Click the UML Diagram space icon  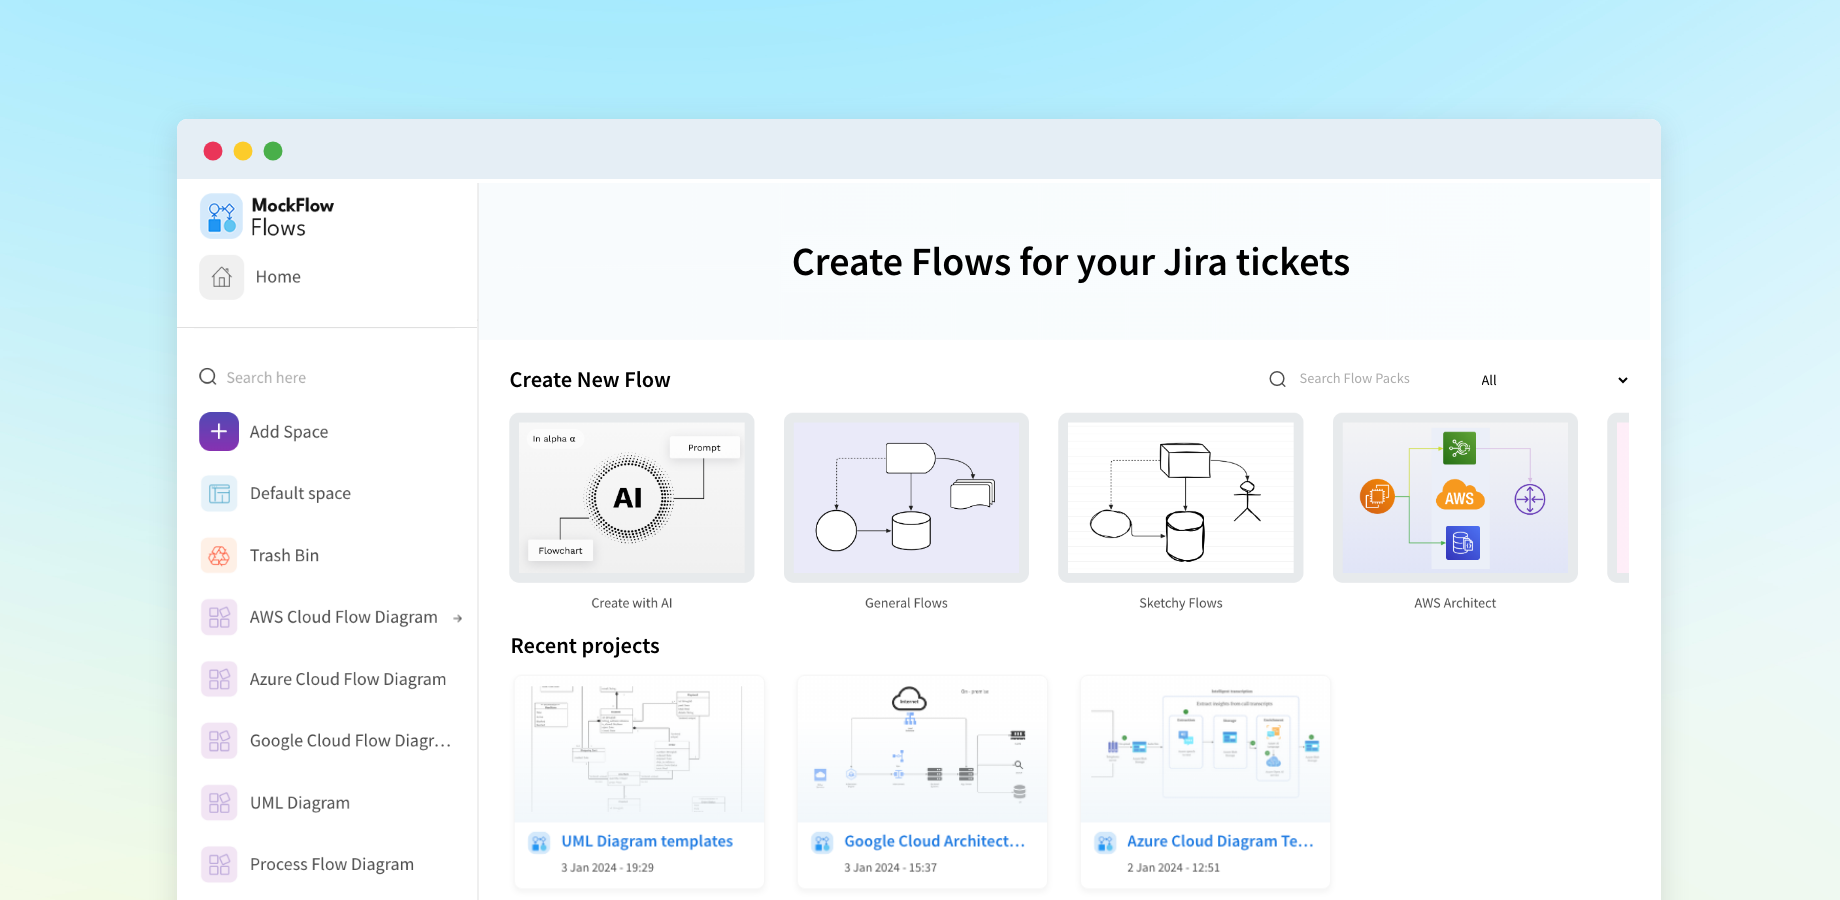pos(219,803)
